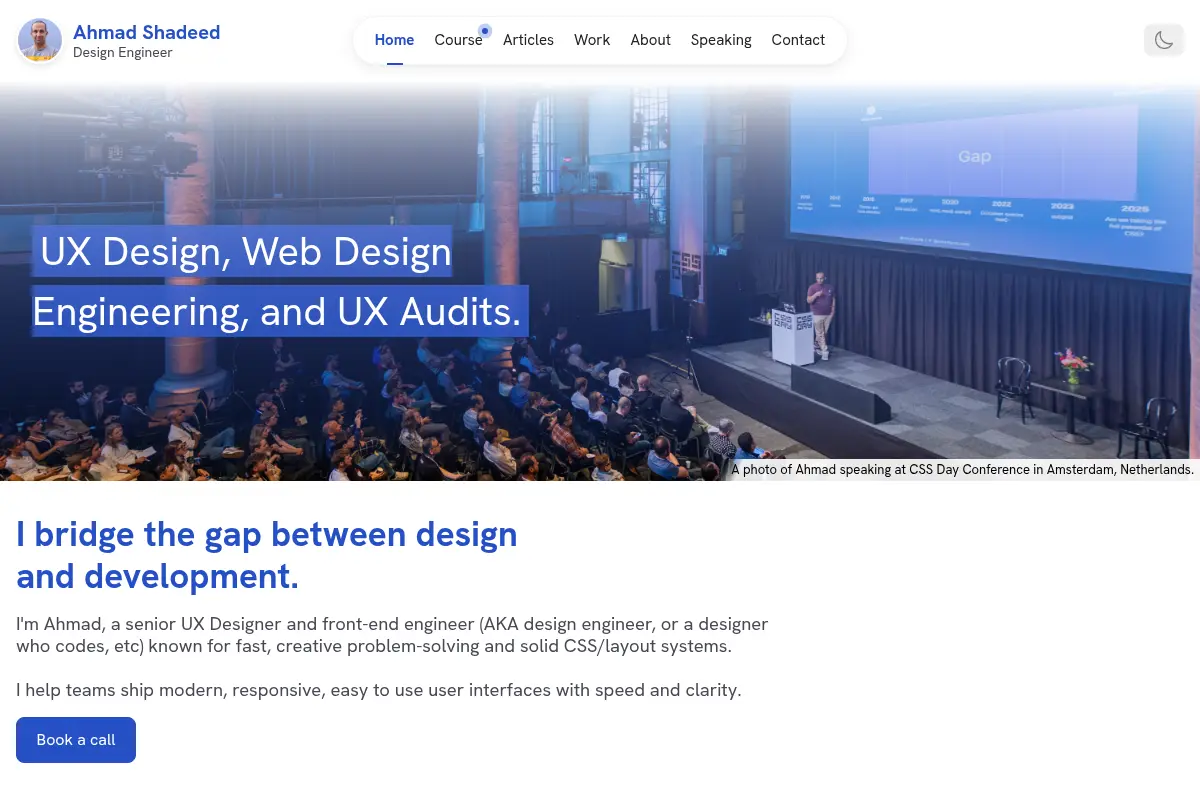
Task: Click the paragraph starting 'I'm Ahmad, a senior UX Designer'
Action: click(392, 635)
